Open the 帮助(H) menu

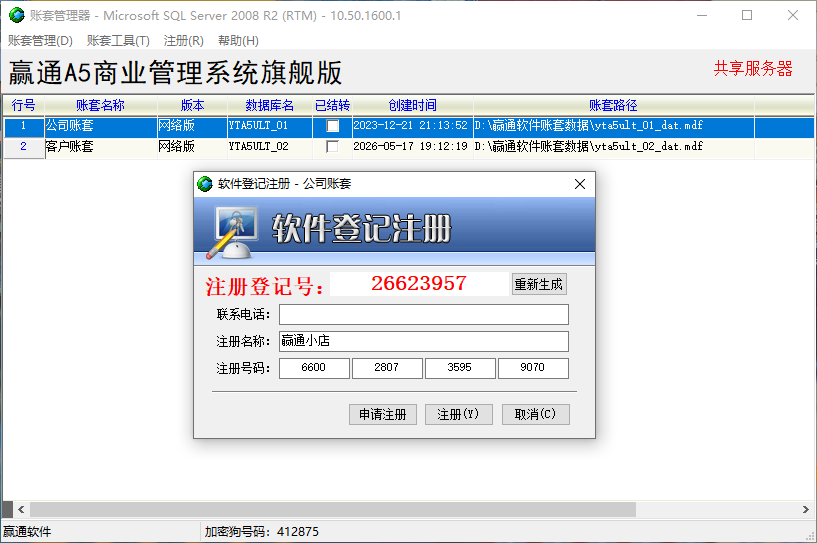(x=238, y=41)
